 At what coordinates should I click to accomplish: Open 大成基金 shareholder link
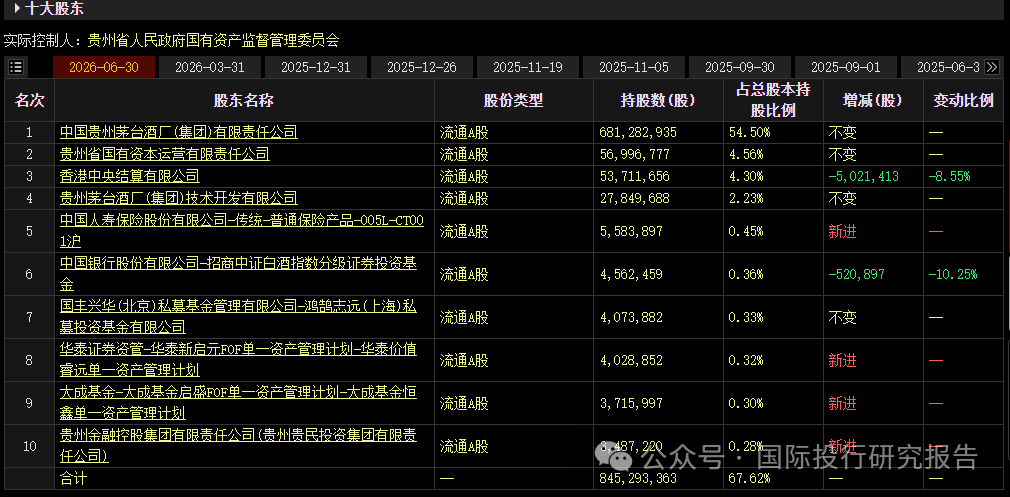[238, 404]
